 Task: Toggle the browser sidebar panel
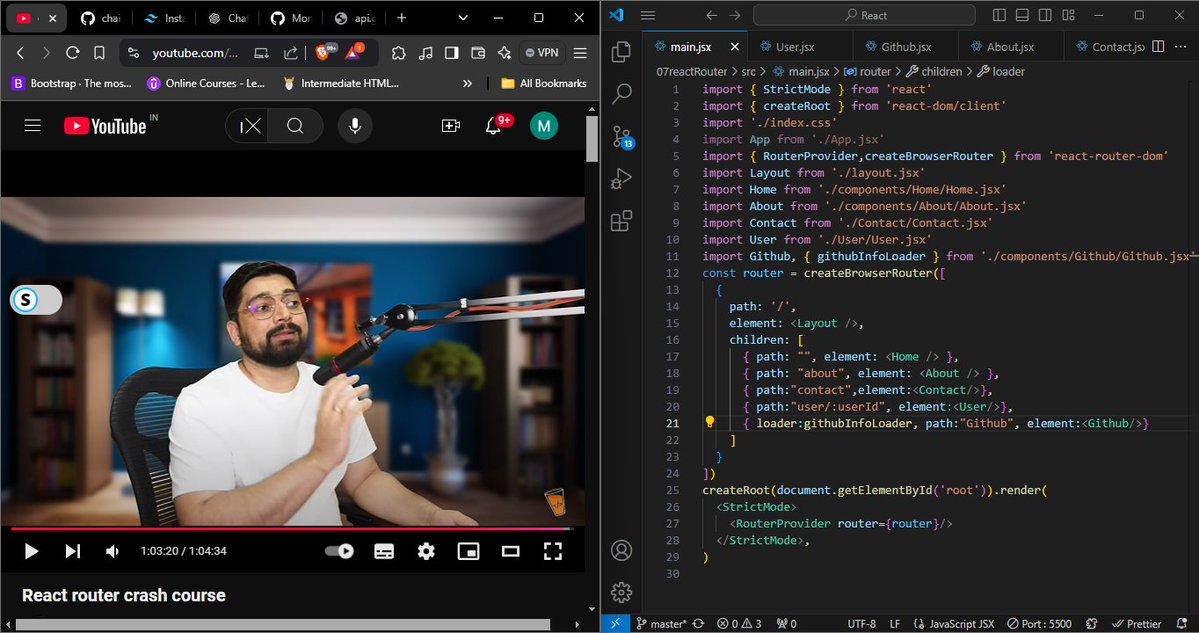[x=452, y=53]
